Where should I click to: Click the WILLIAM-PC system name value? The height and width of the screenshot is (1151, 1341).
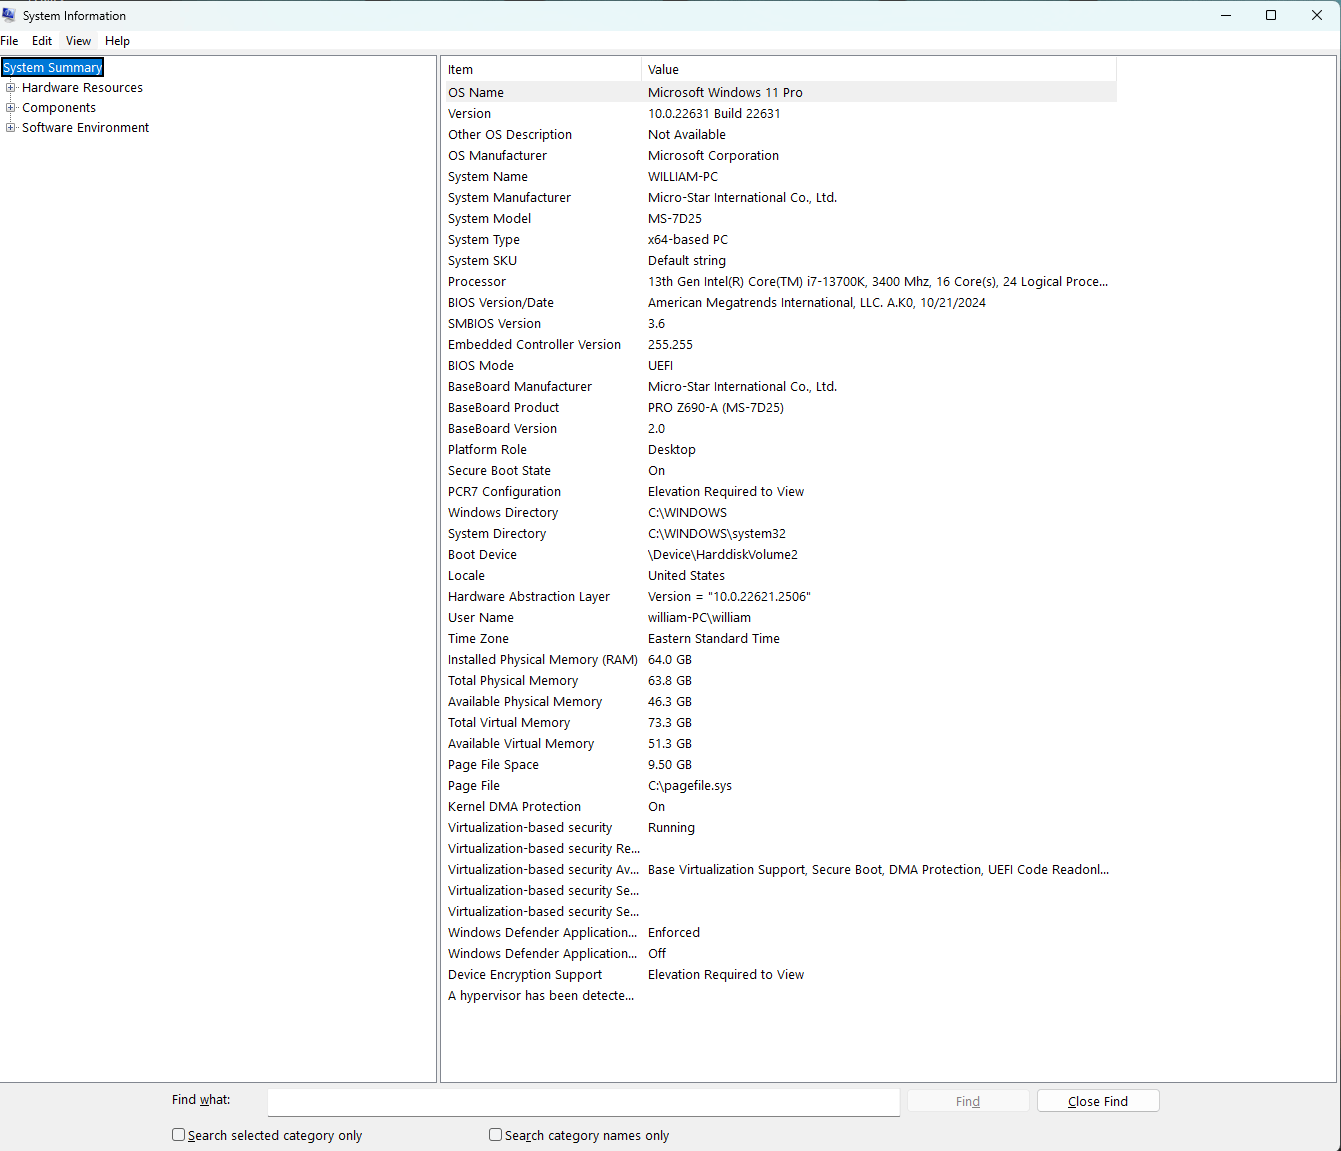[x=683, y=176]
